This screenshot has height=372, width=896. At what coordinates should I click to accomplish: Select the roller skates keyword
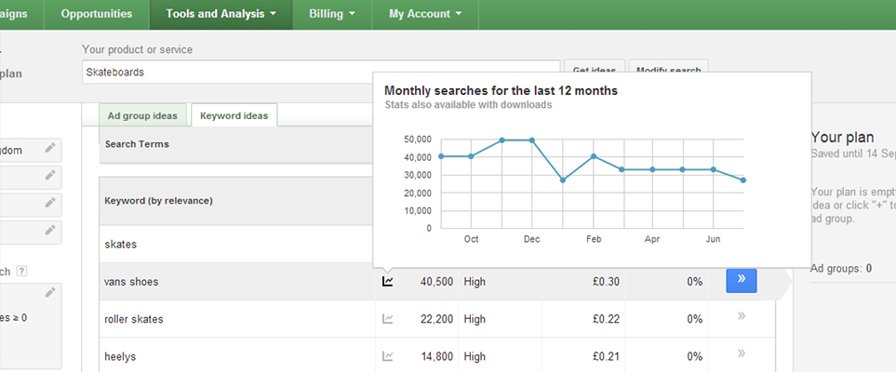click(x=134, y=319)
